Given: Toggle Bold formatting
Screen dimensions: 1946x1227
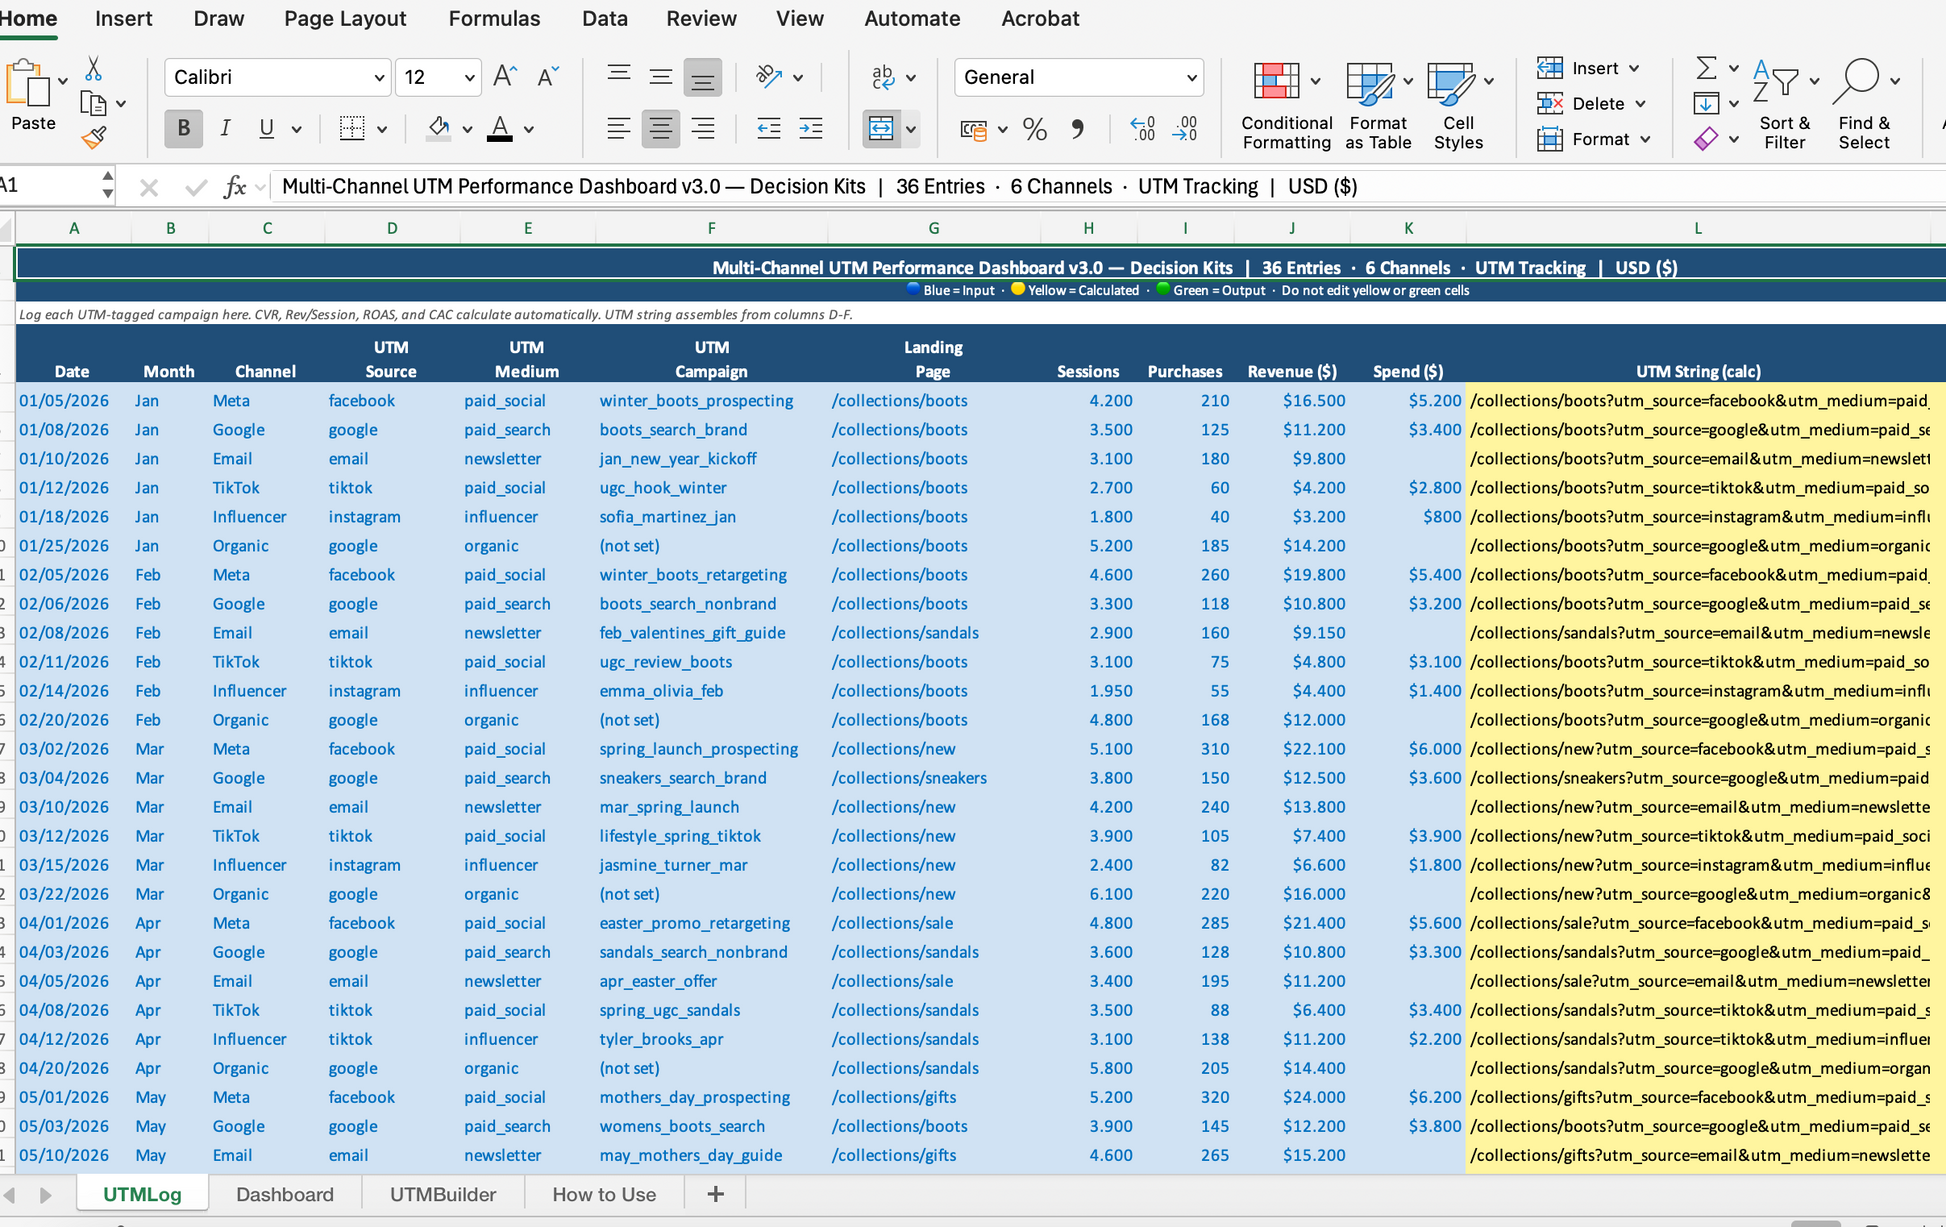Looking at the screenshot, I should pyautogui.click(x=183, y=129).
